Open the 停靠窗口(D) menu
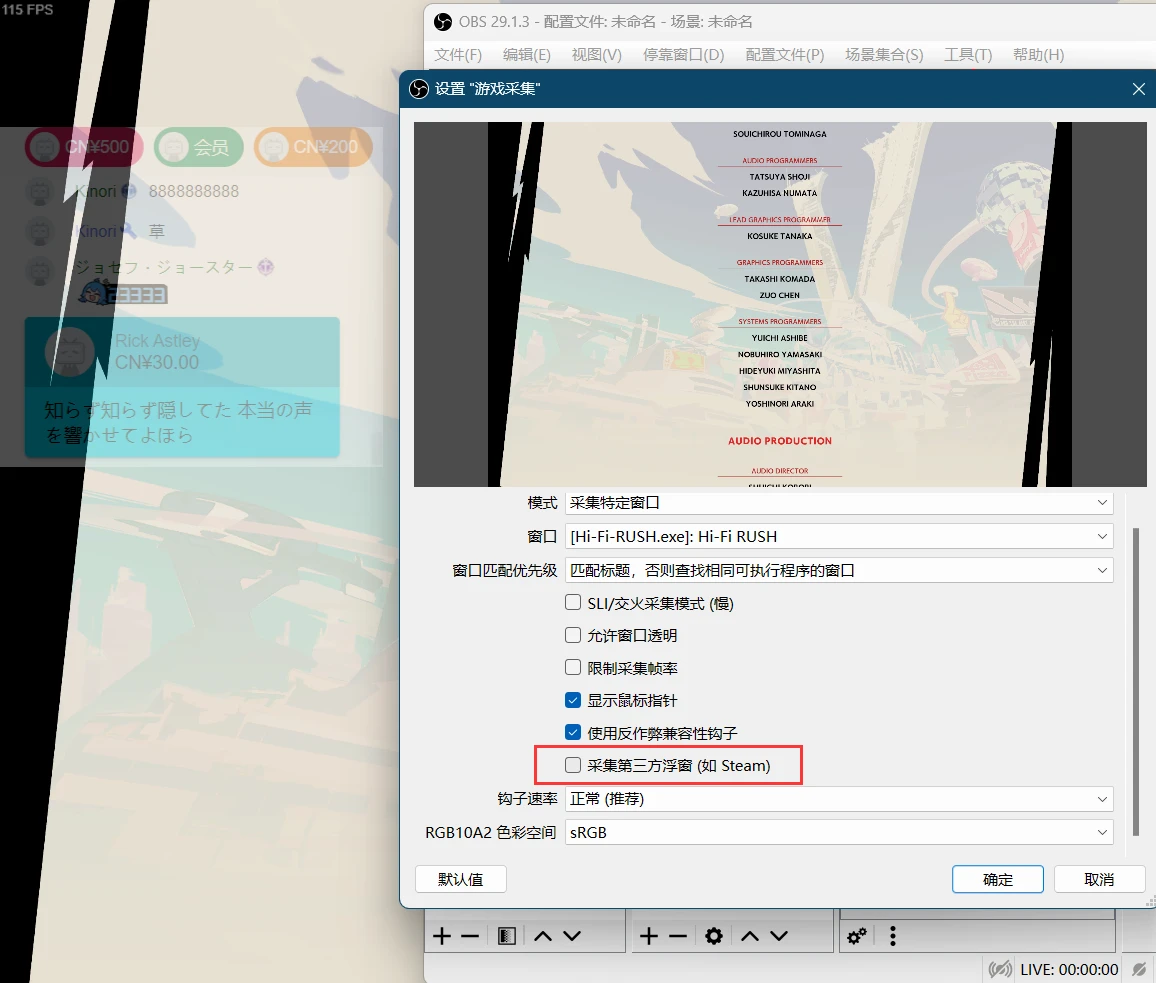The height and width of the screenshot is (983, 1156). pyautogui.click(x=683, y=55)
